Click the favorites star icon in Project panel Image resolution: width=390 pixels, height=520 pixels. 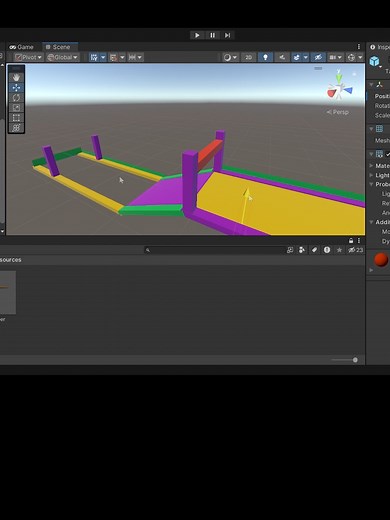(x=339, y=250)
